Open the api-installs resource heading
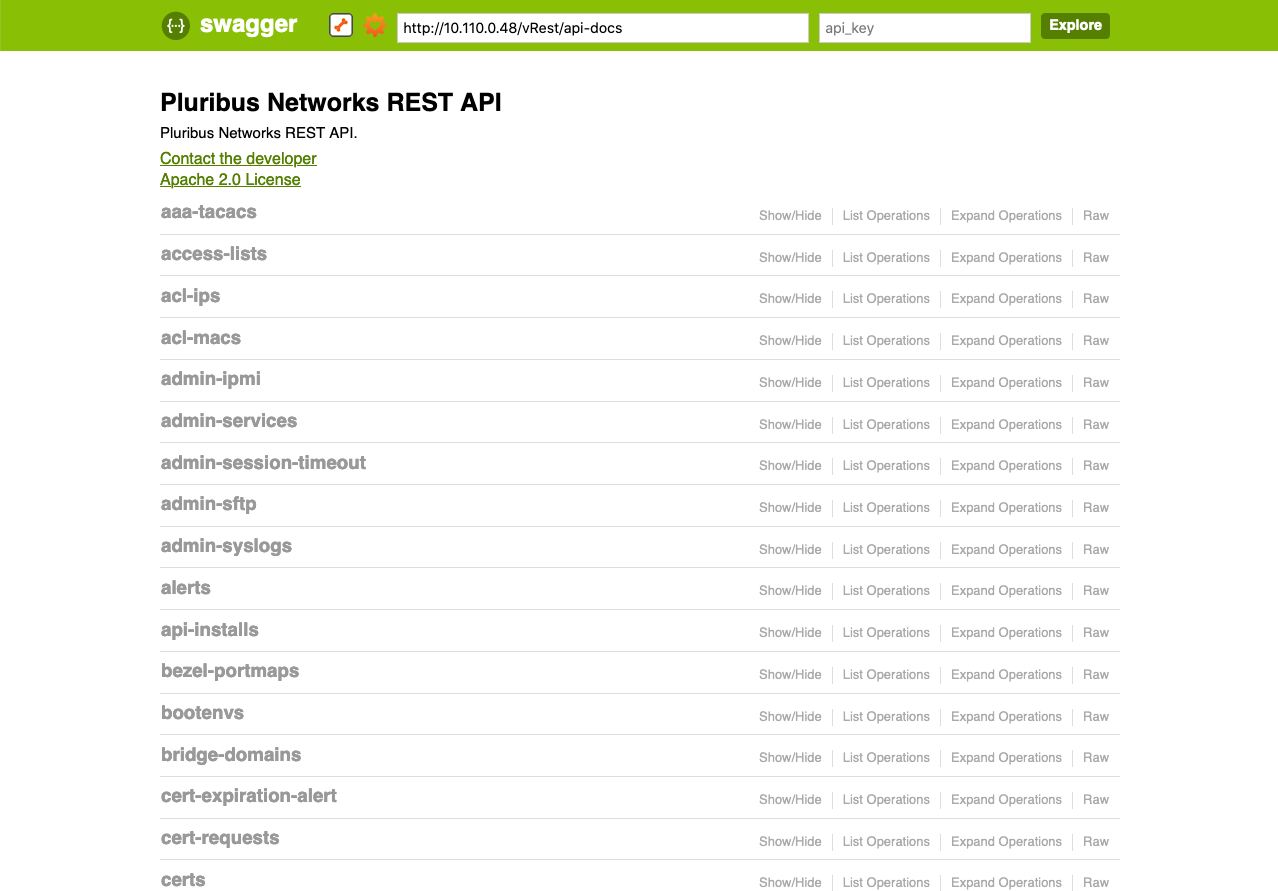Viewport: 1278px width, 891px height. [x=210, y=630]
